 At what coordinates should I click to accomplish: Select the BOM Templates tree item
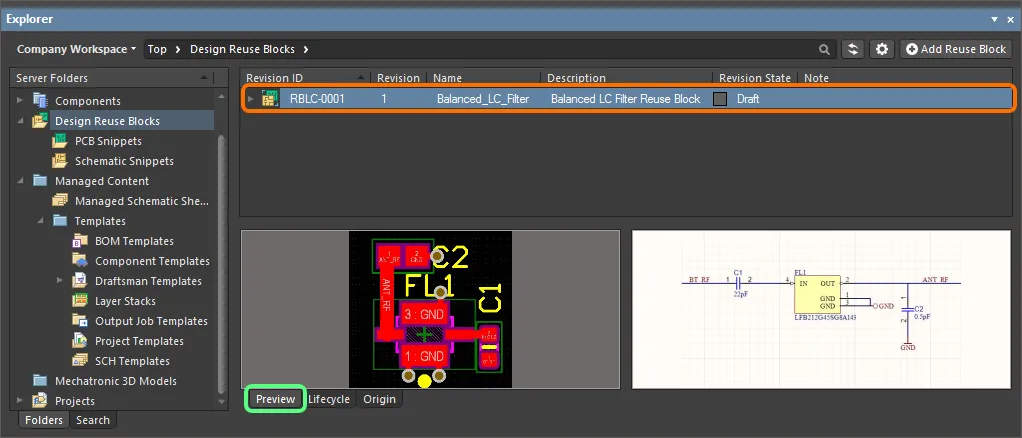tap(134, 241)
